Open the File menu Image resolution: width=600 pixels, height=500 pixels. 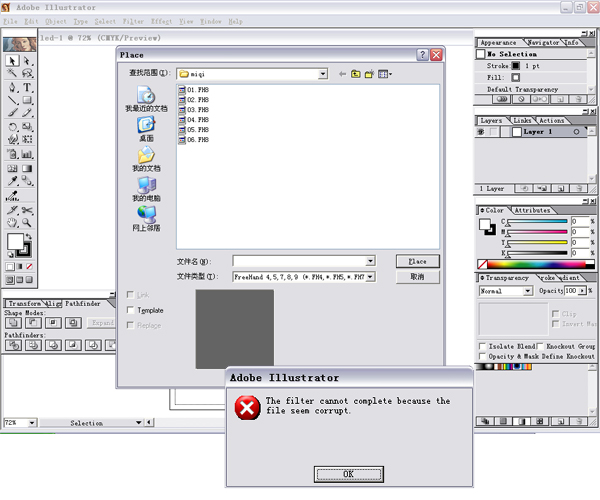point(10,21)
